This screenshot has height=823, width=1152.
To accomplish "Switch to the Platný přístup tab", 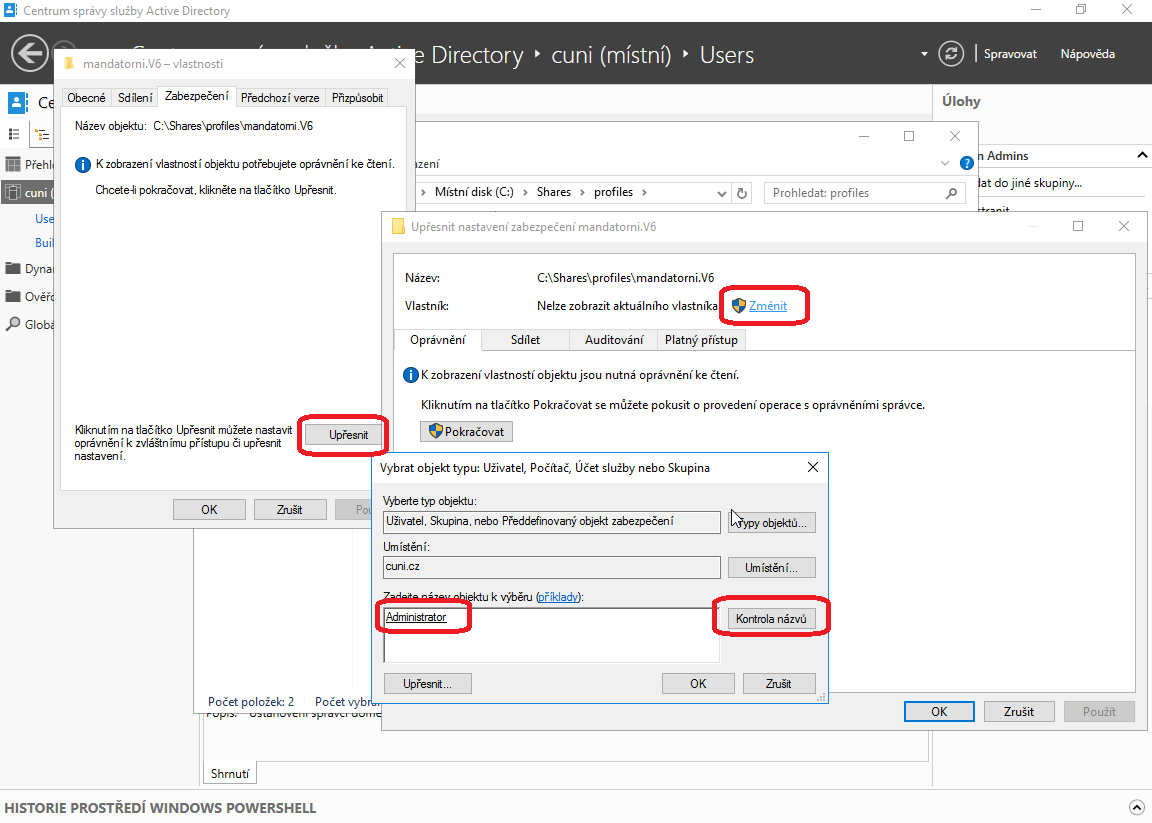I will coord(701,340).
